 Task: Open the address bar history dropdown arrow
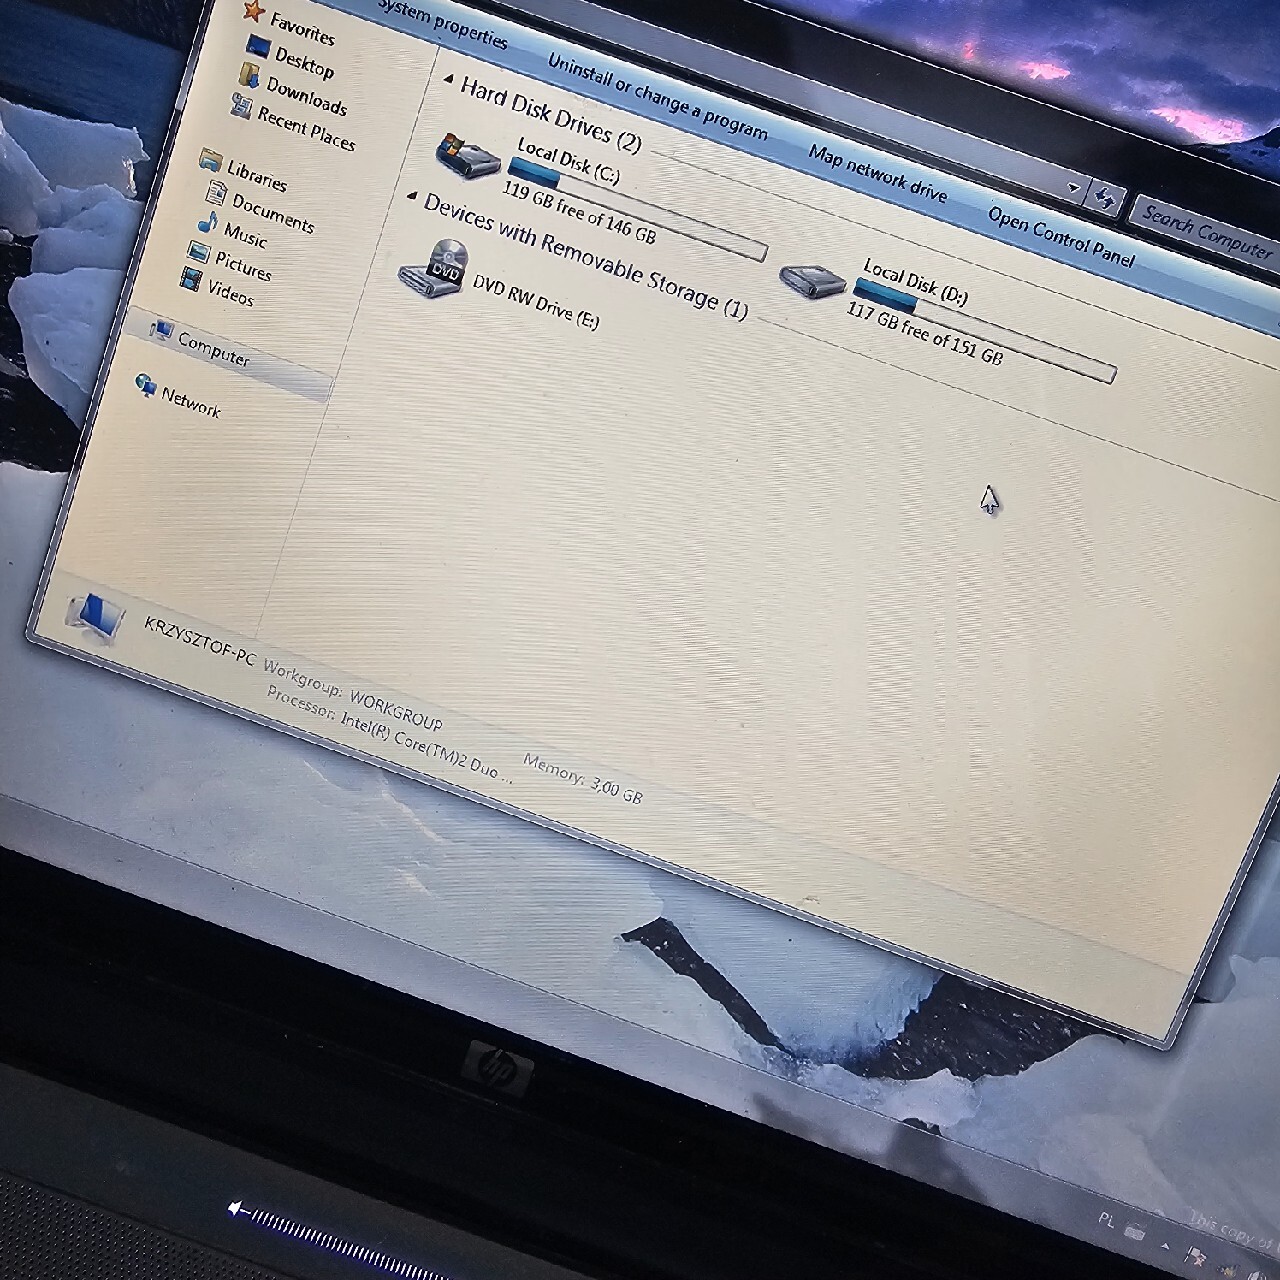tap(1073, 188)
